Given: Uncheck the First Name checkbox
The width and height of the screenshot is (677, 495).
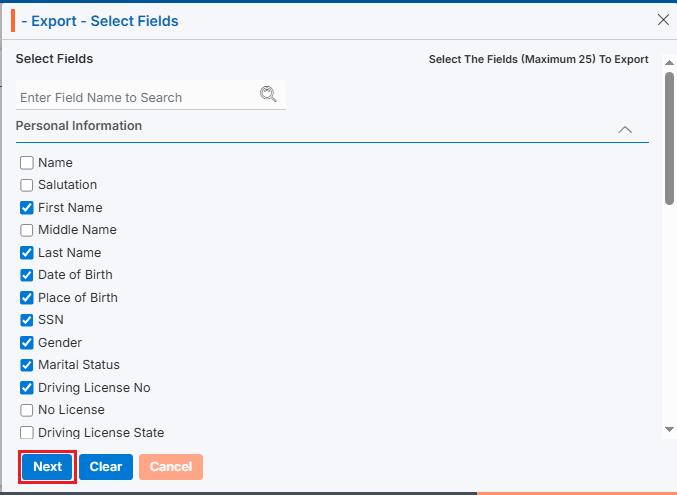Looking at the screenshot, I should (x=27, y=208).
